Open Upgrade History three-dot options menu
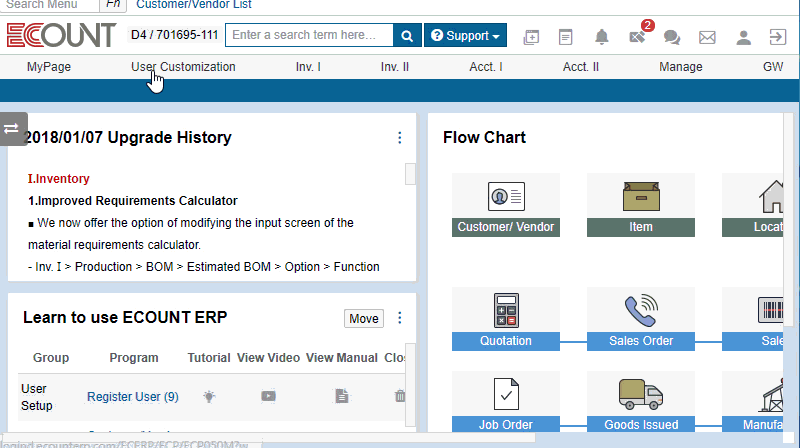This screenshot has height=448, width=800. [x=400, y=138]
